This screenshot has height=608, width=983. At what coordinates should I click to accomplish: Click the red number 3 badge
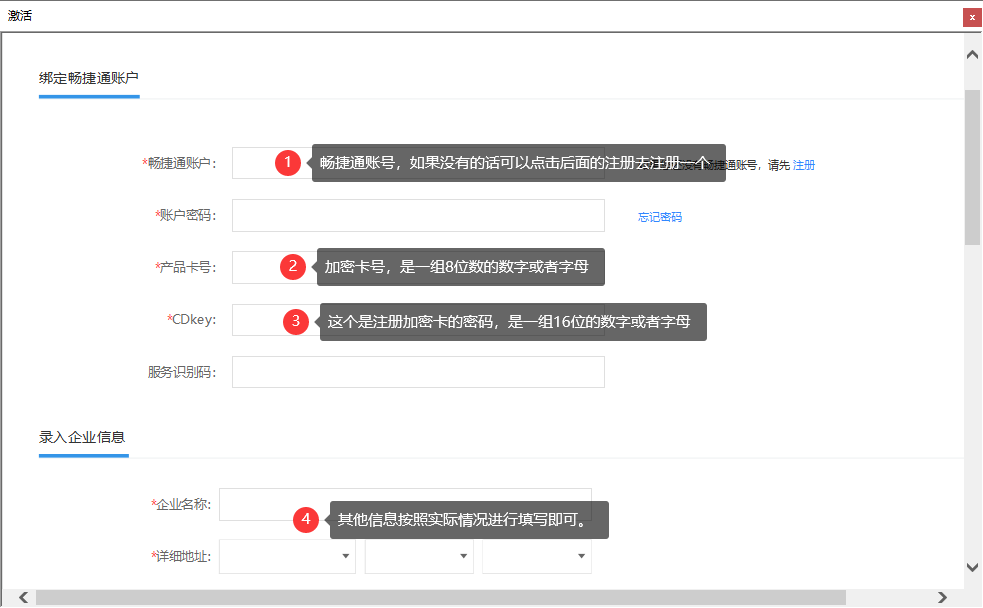(x=294, y=321)
